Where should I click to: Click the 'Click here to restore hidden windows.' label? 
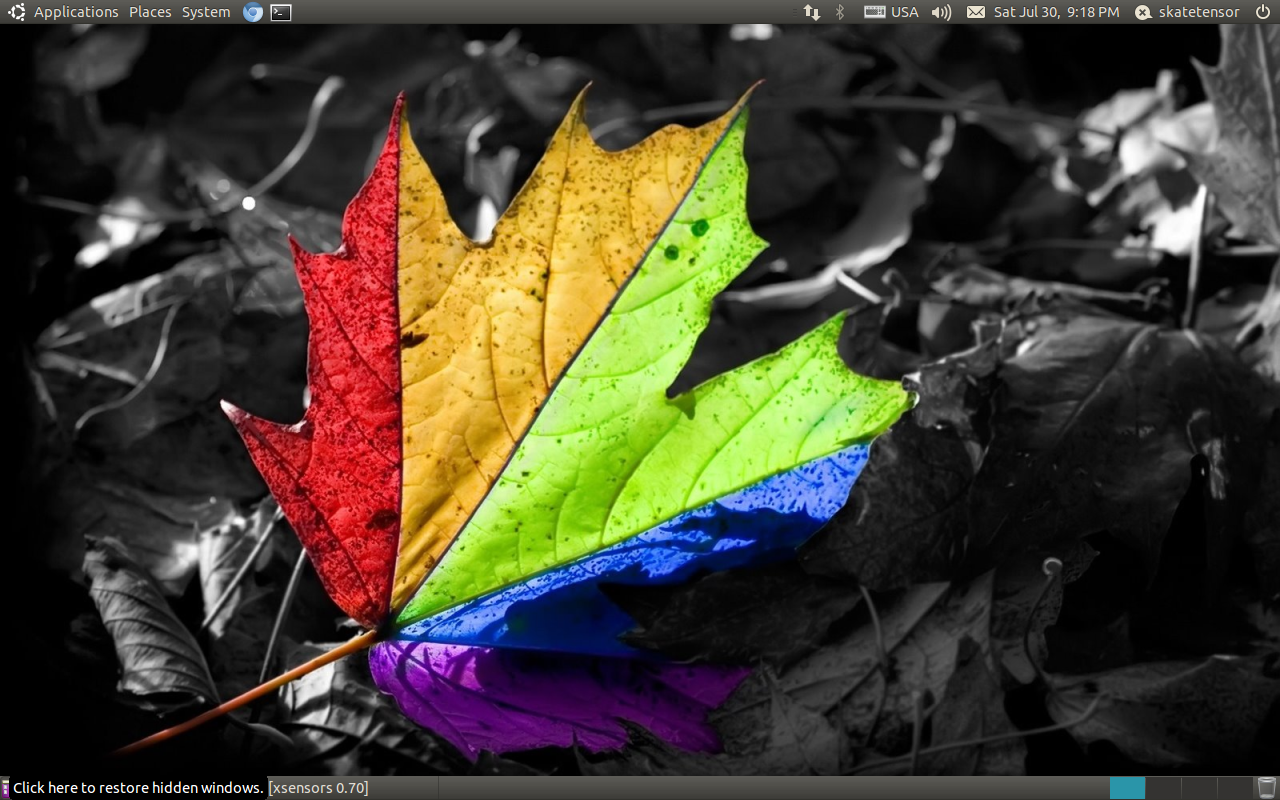tap(138, 788)
